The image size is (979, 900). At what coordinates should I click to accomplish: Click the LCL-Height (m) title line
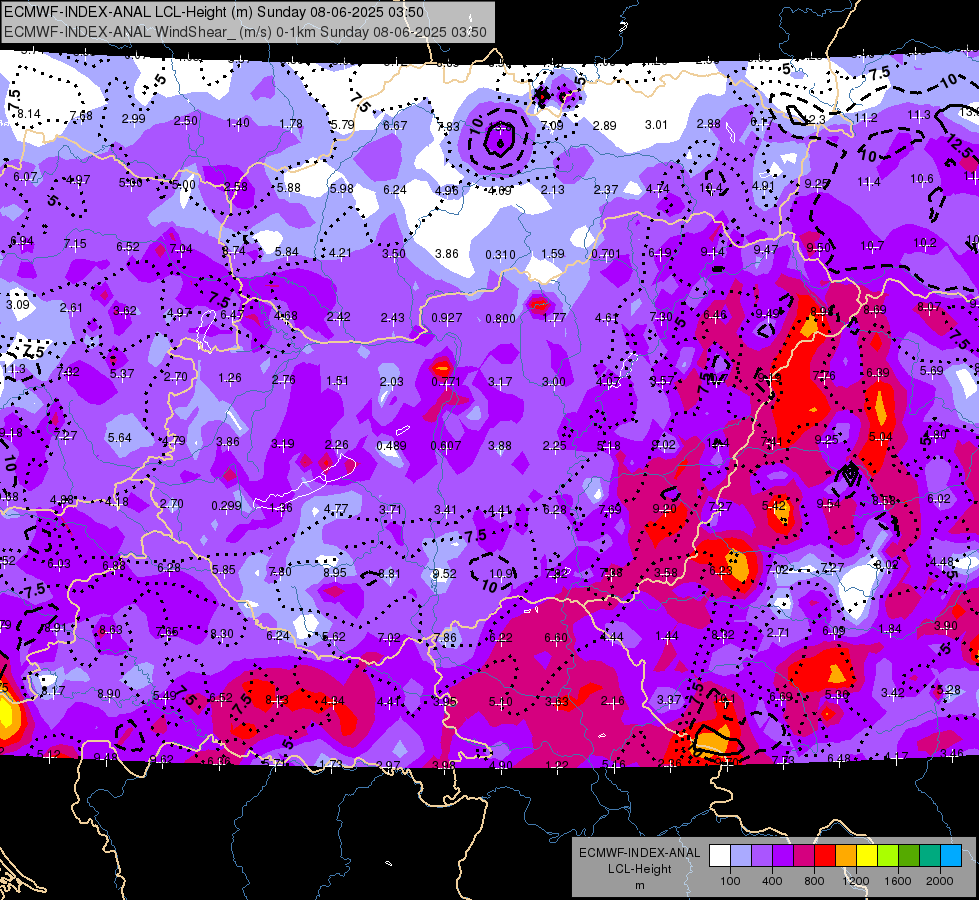pyautogui.click(x=214, y=12)
